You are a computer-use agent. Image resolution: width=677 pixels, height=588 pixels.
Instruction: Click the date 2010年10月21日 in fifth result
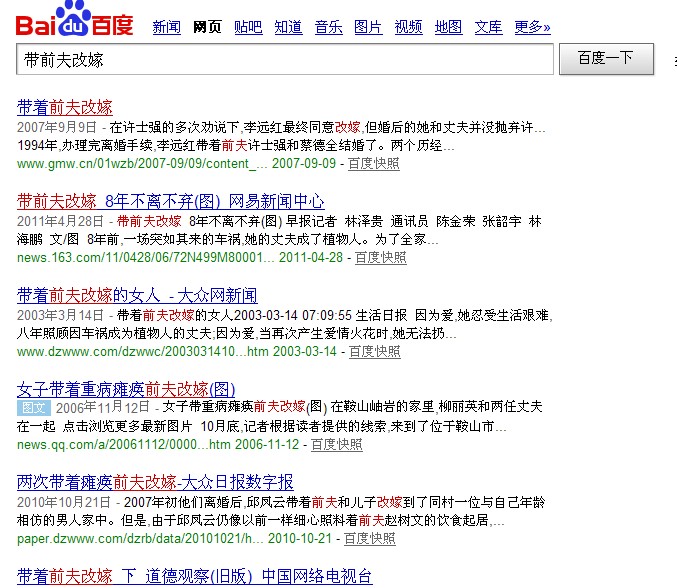63,503
